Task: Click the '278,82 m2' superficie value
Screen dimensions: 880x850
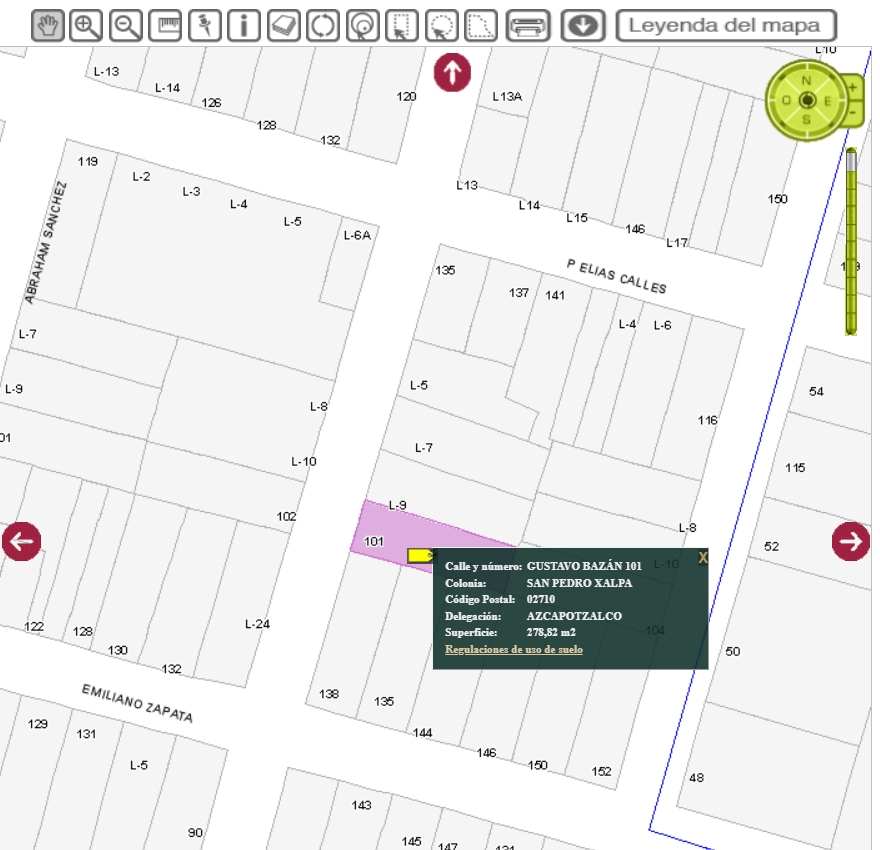Action: click(x=551, y=632)
